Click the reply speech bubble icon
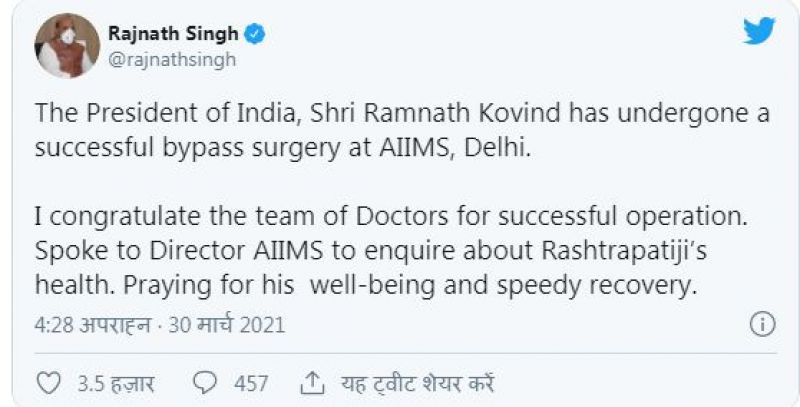This screenshot has width=800, height=407. 206,383
